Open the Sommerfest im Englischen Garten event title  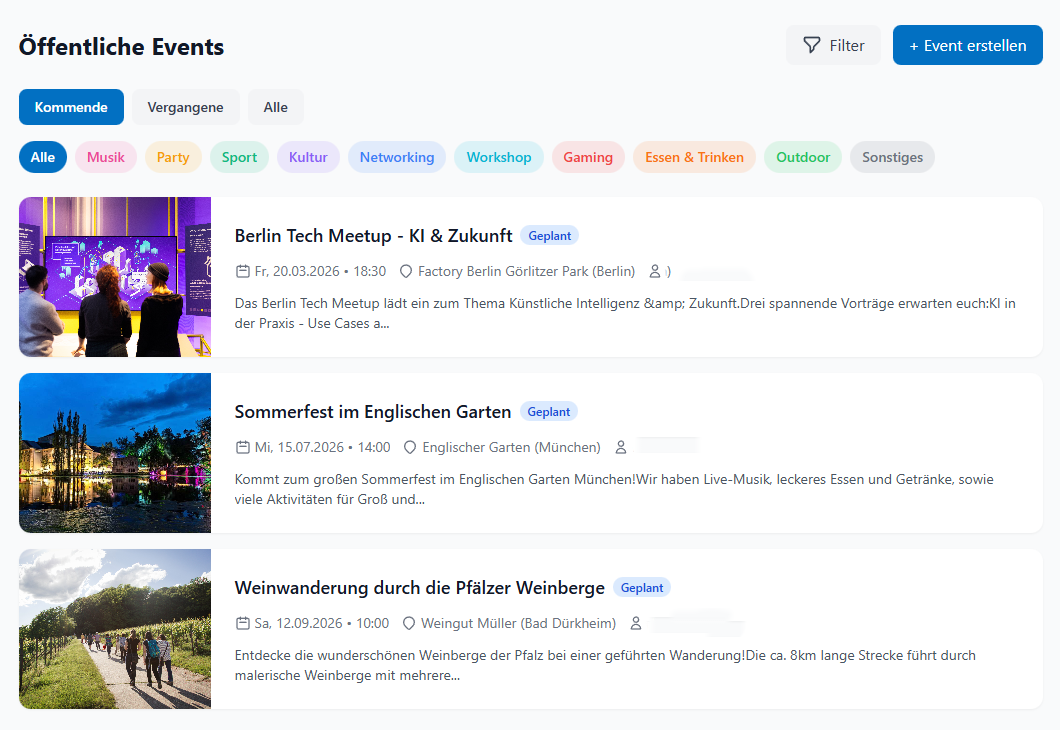pos(370,411)
